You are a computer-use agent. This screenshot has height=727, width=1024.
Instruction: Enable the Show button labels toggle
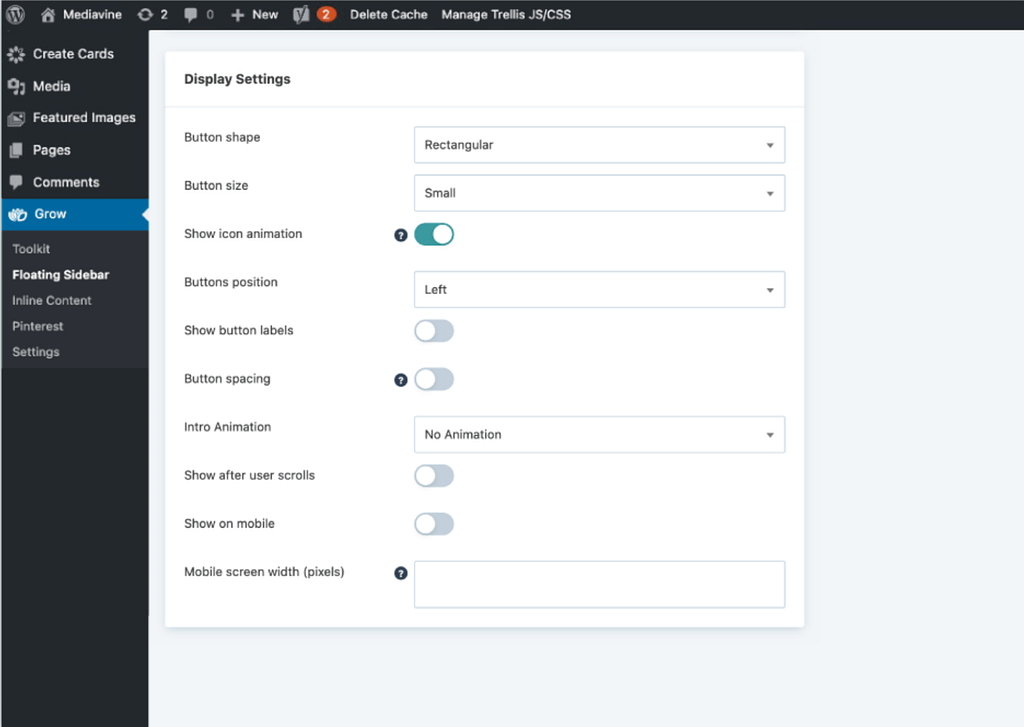coord(434,331)
